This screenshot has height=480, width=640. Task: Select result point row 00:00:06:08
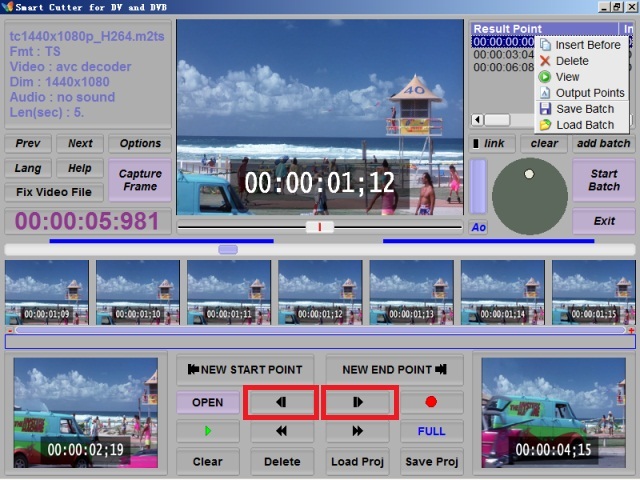click(504, 67)
